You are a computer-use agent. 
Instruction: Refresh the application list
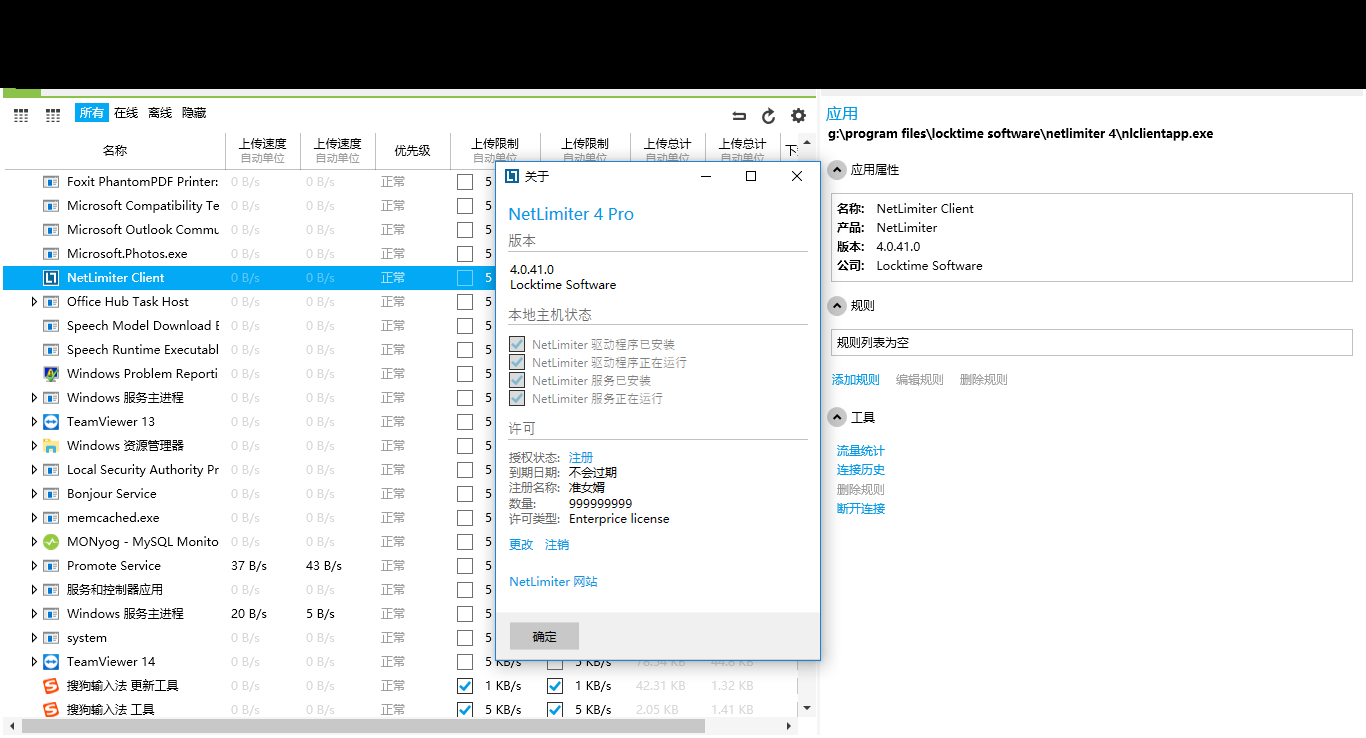click(x=768, y=116)
